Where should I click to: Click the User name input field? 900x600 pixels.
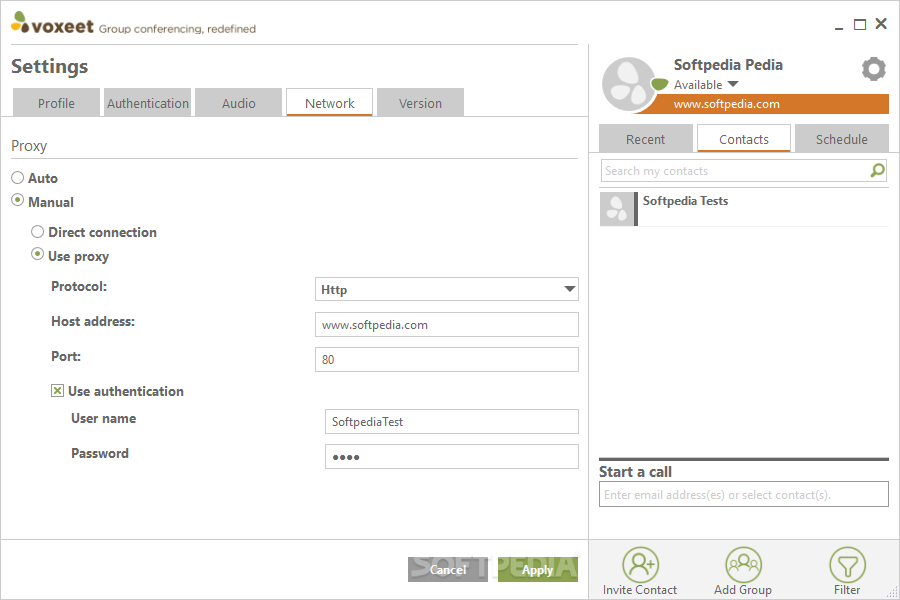(x=452, y=421)
